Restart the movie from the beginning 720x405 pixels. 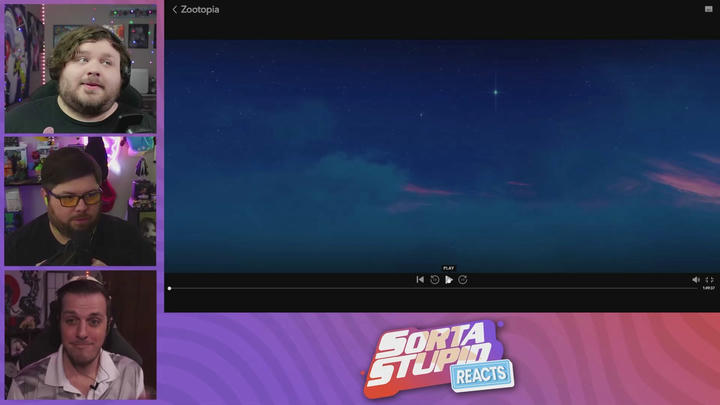420,280
